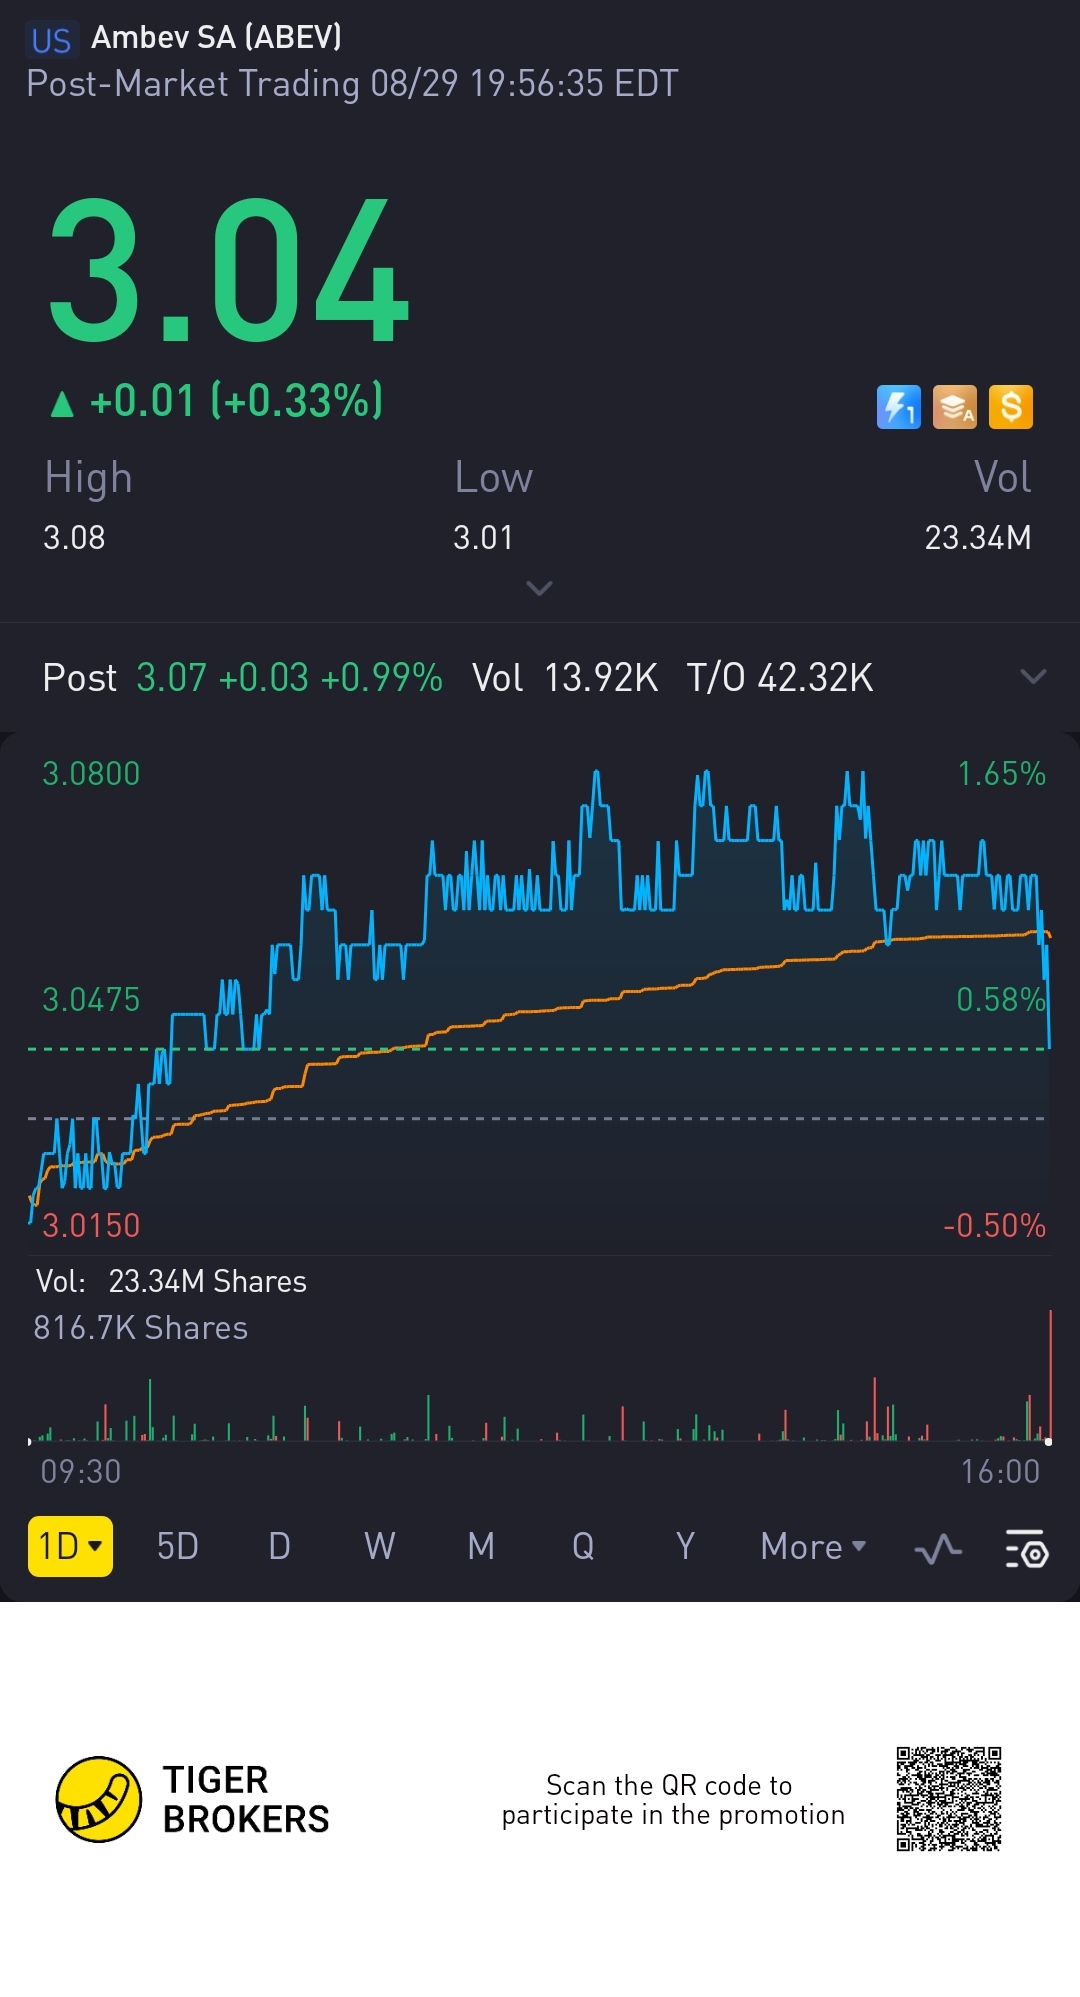Select the Y yearly timeframe

(685, 1547)
